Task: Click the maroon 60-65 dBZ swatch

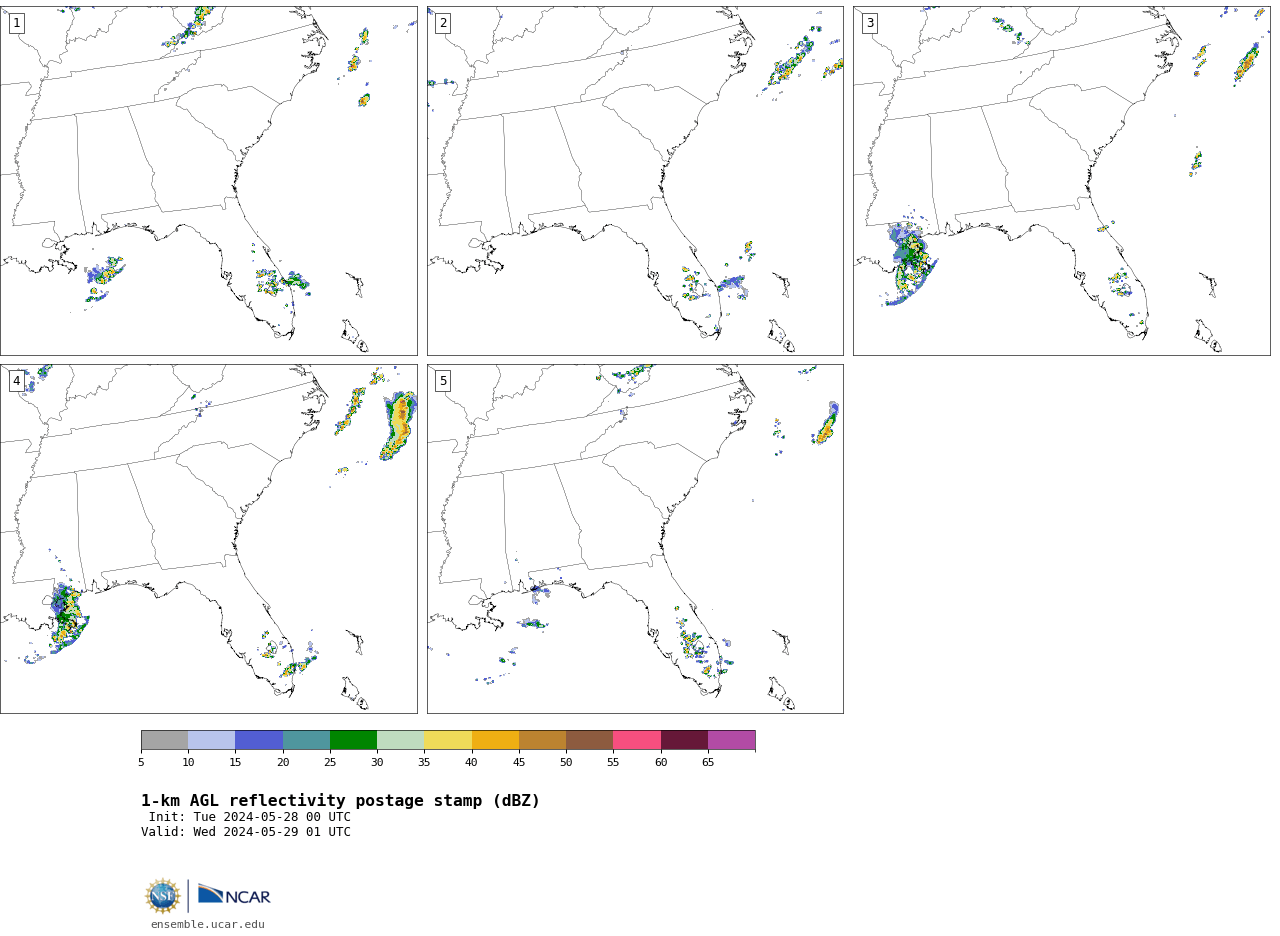Action: point(684,740)
